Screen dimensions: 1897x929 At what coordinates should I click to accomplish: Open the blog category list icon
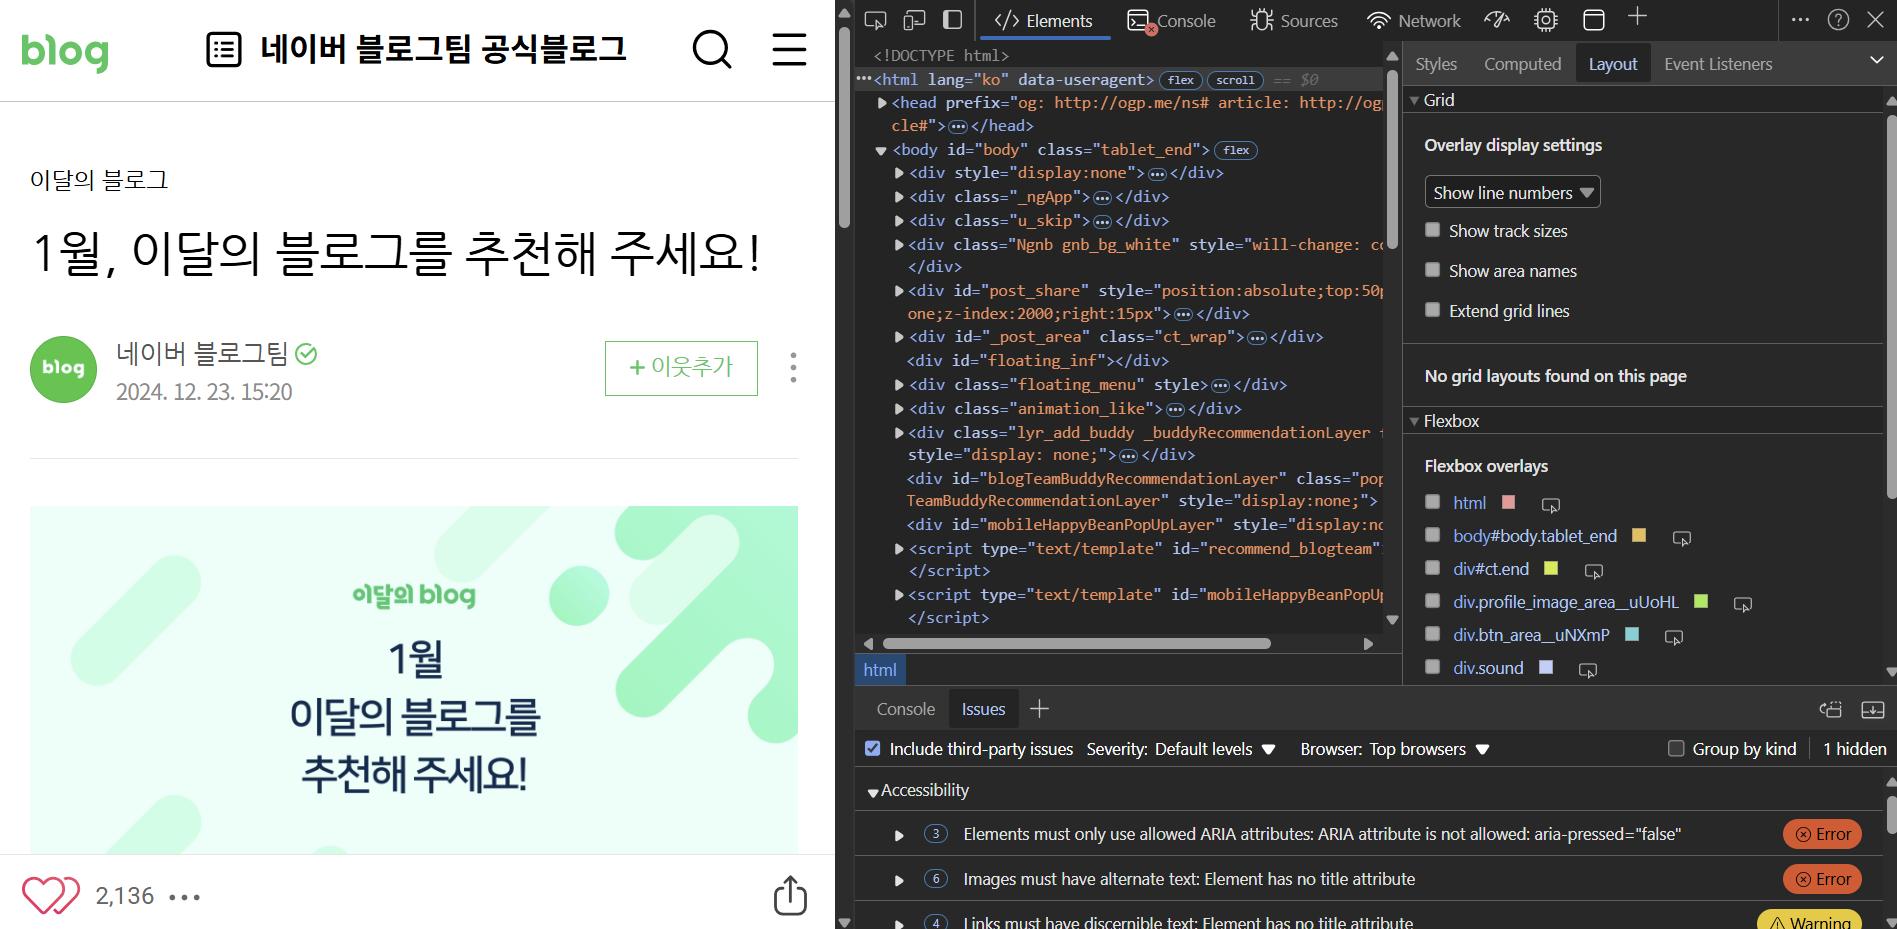[x=224, y=49]
